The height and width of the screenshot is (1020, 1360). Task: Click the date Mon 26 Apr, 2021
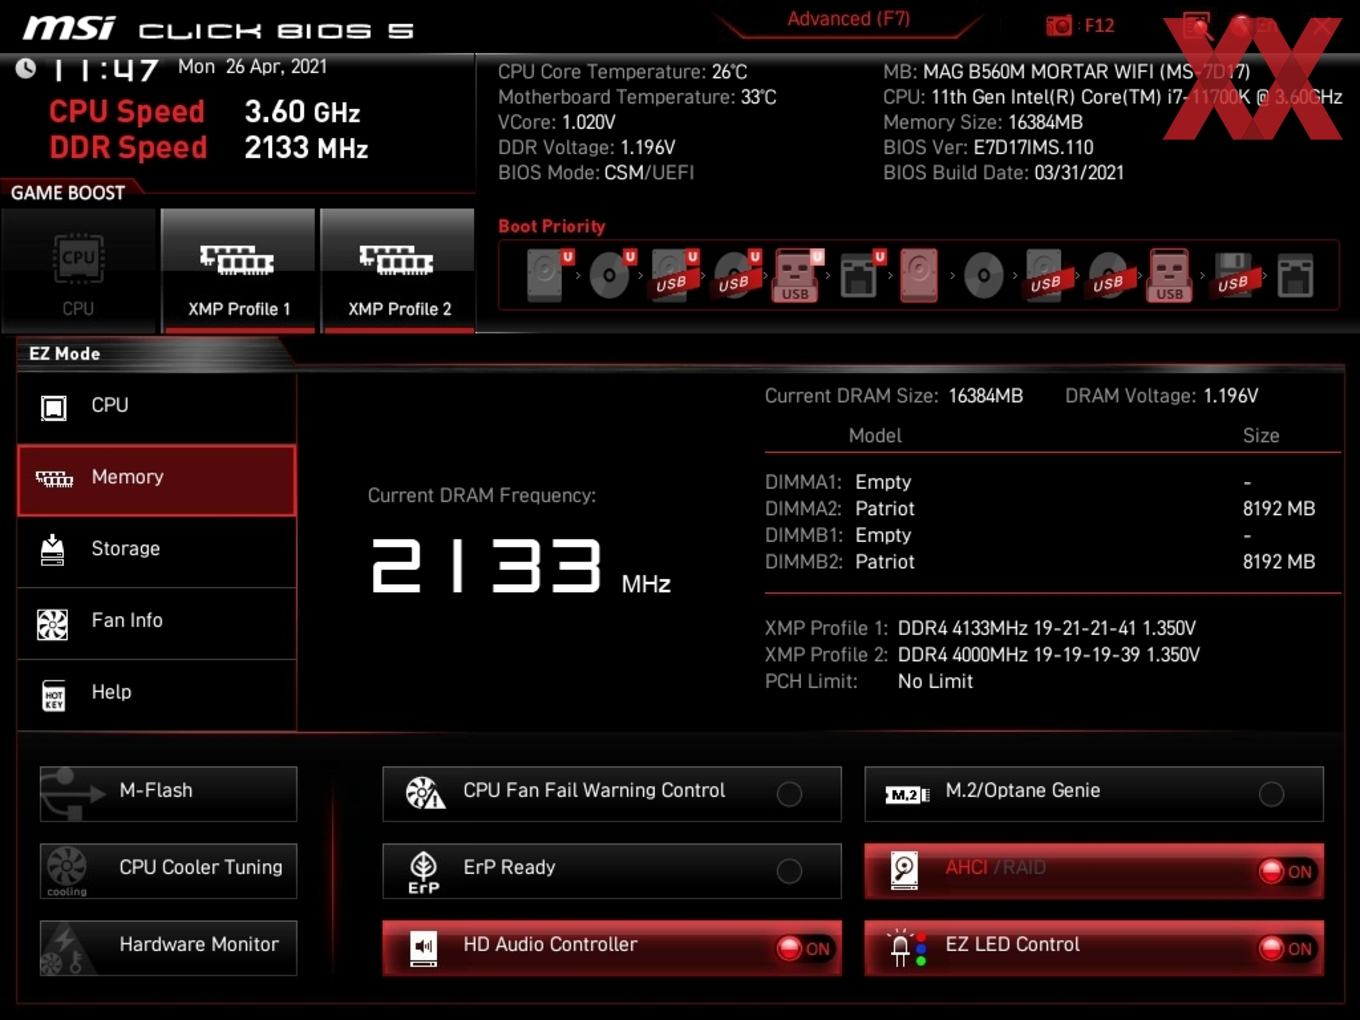252,67
